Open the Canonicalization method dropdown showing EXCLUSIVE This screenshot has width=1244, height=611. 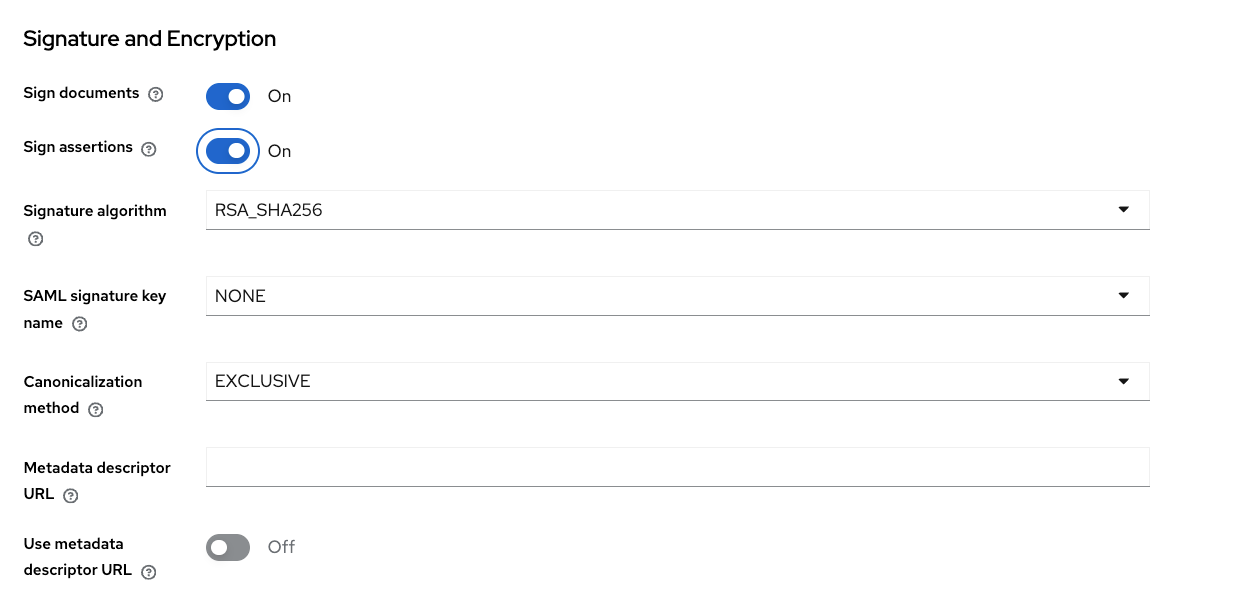coord(677,381)
